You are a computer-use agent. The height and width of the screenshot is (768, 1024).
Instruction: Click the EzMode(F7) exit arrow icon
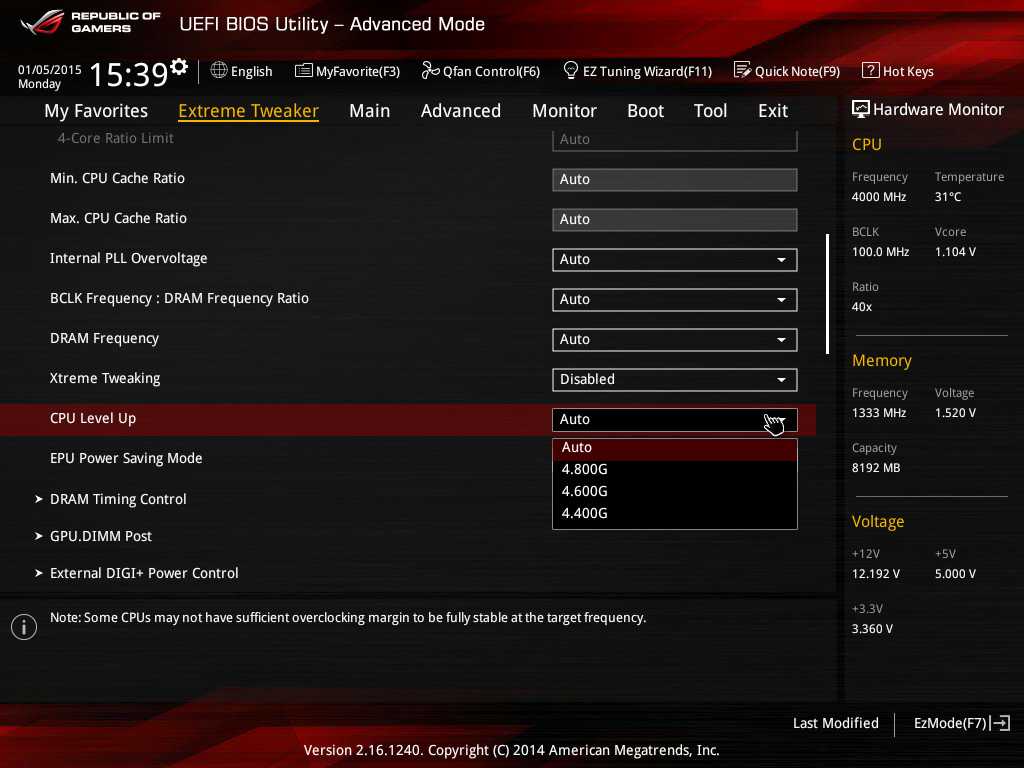[x=1001, y=723]
